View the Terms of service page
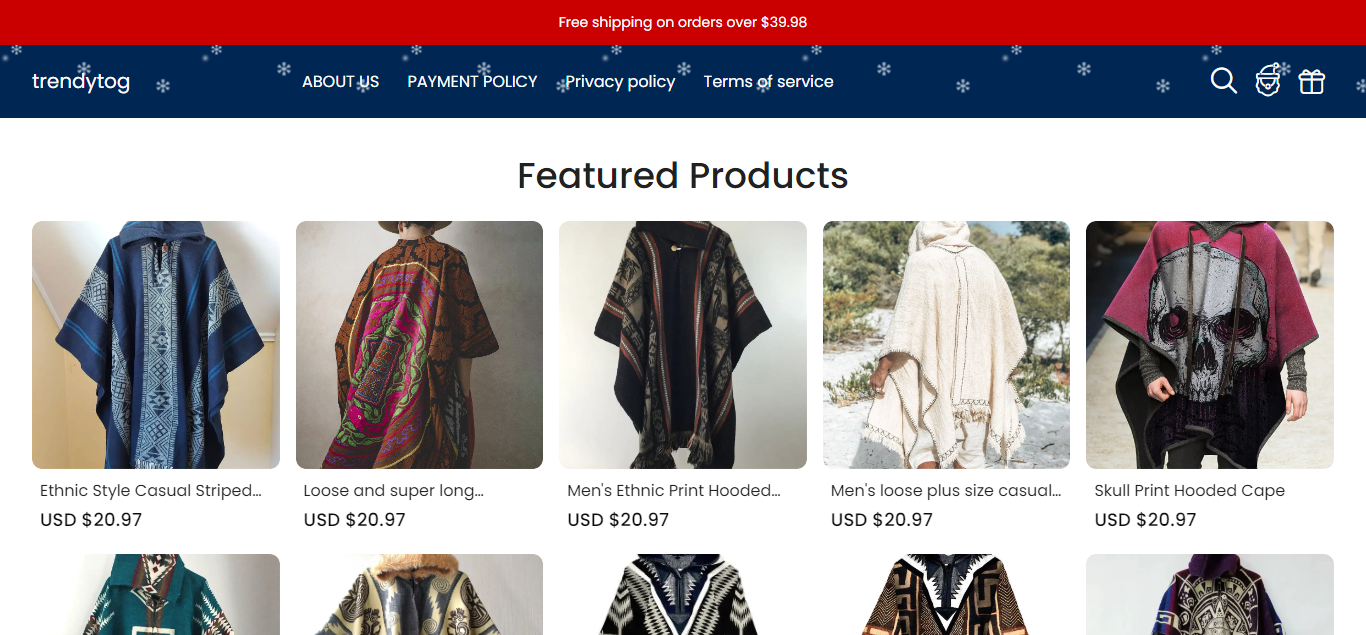Image resolution: width=1366 pixels, height=635 pixels. (768, 82)
